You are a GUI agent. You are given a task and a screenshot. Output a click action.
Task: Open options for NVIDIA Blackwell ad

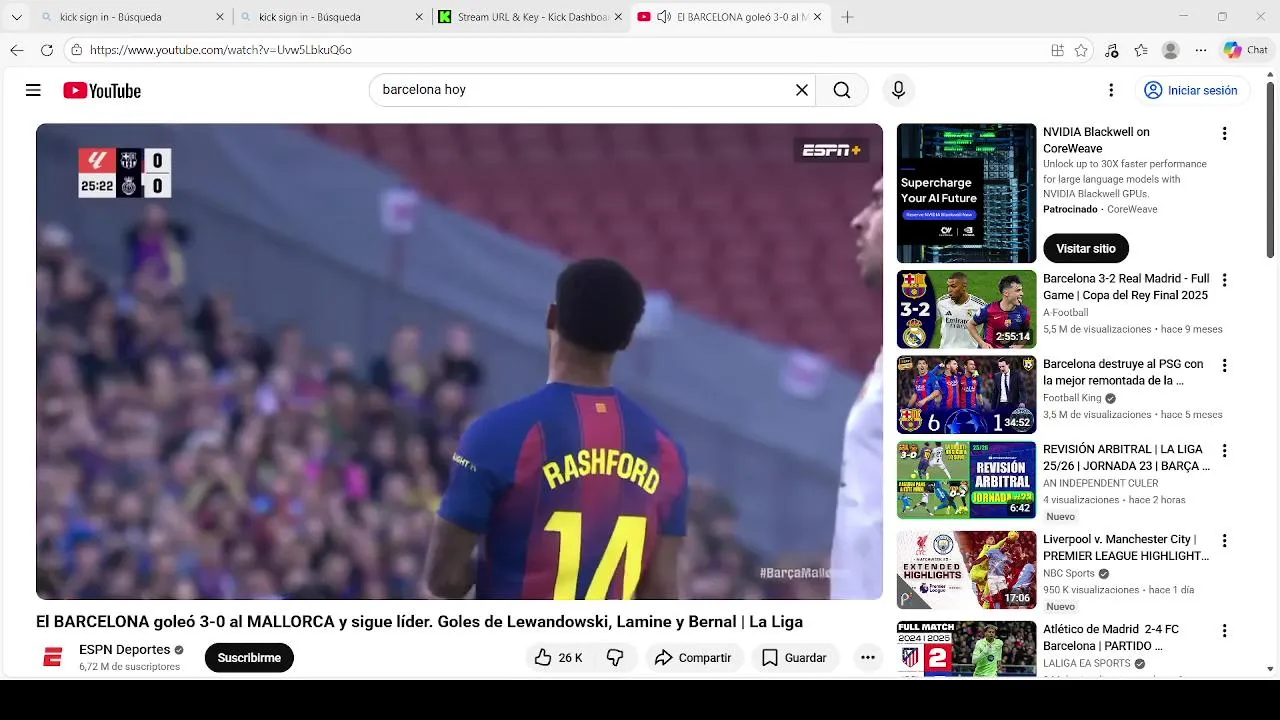pos(1224,133)
